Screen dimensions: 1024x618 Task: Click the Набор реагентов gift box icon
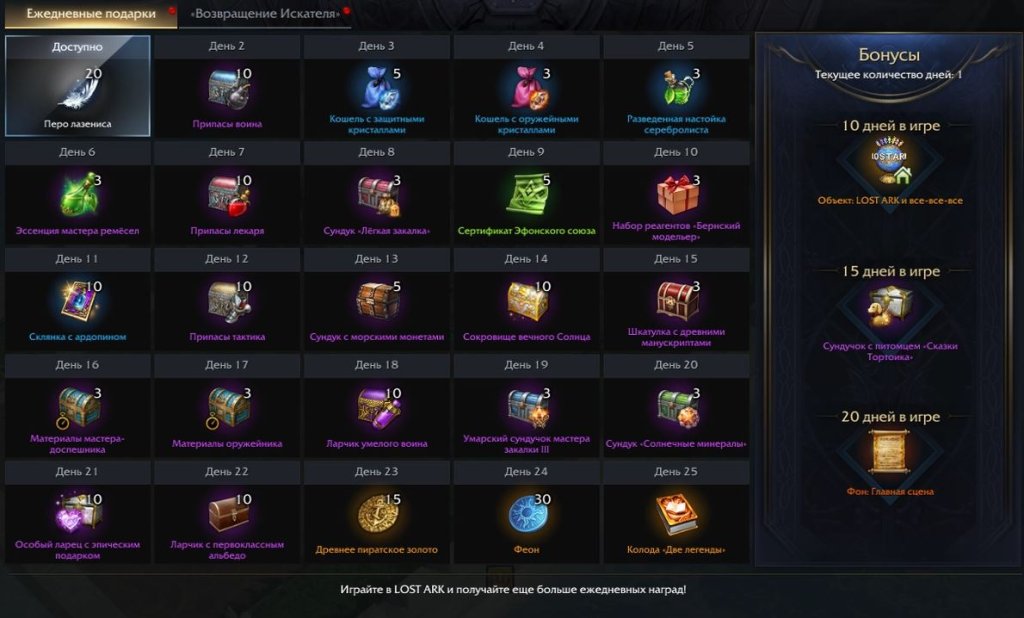(x=677, y=194)
